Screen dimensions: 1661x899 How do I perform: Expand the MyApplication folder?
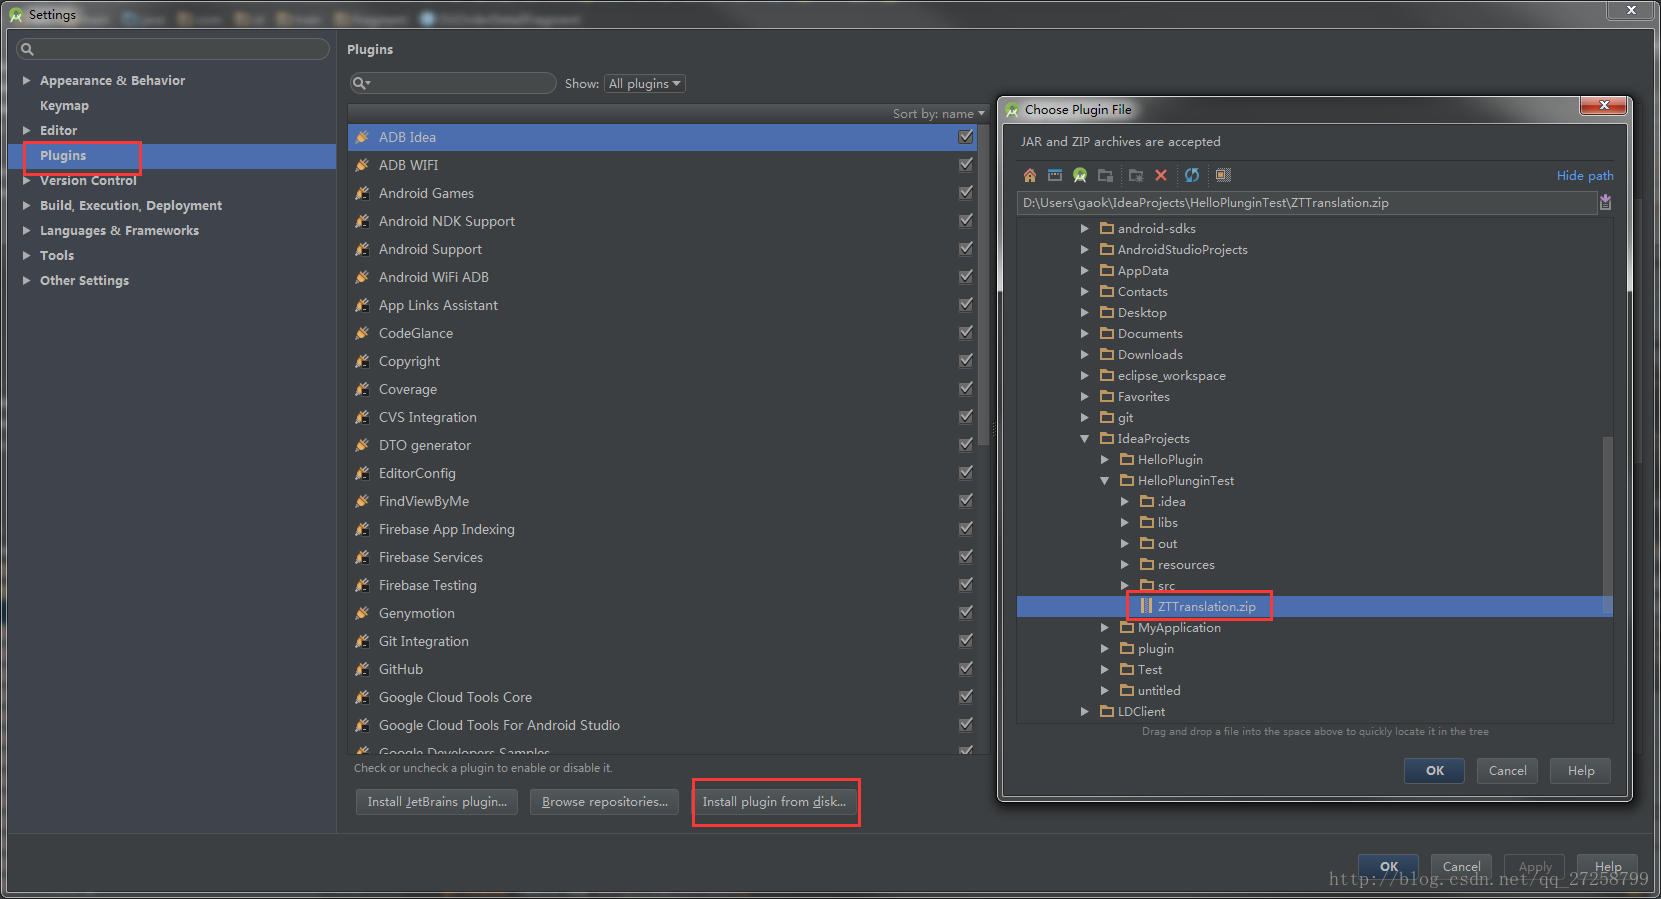pyautogui.click(x=1105, y=627)
